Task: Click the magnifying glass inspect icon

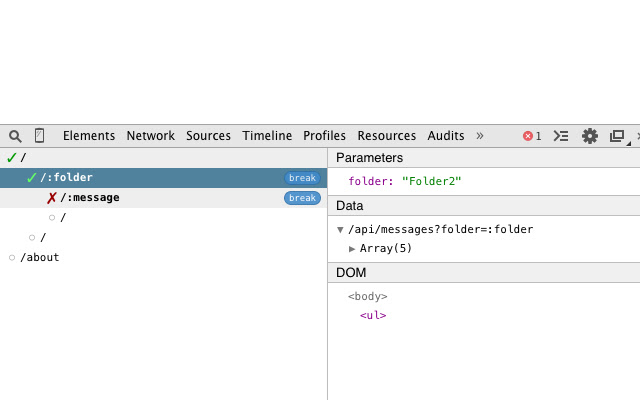Action: 15,136
